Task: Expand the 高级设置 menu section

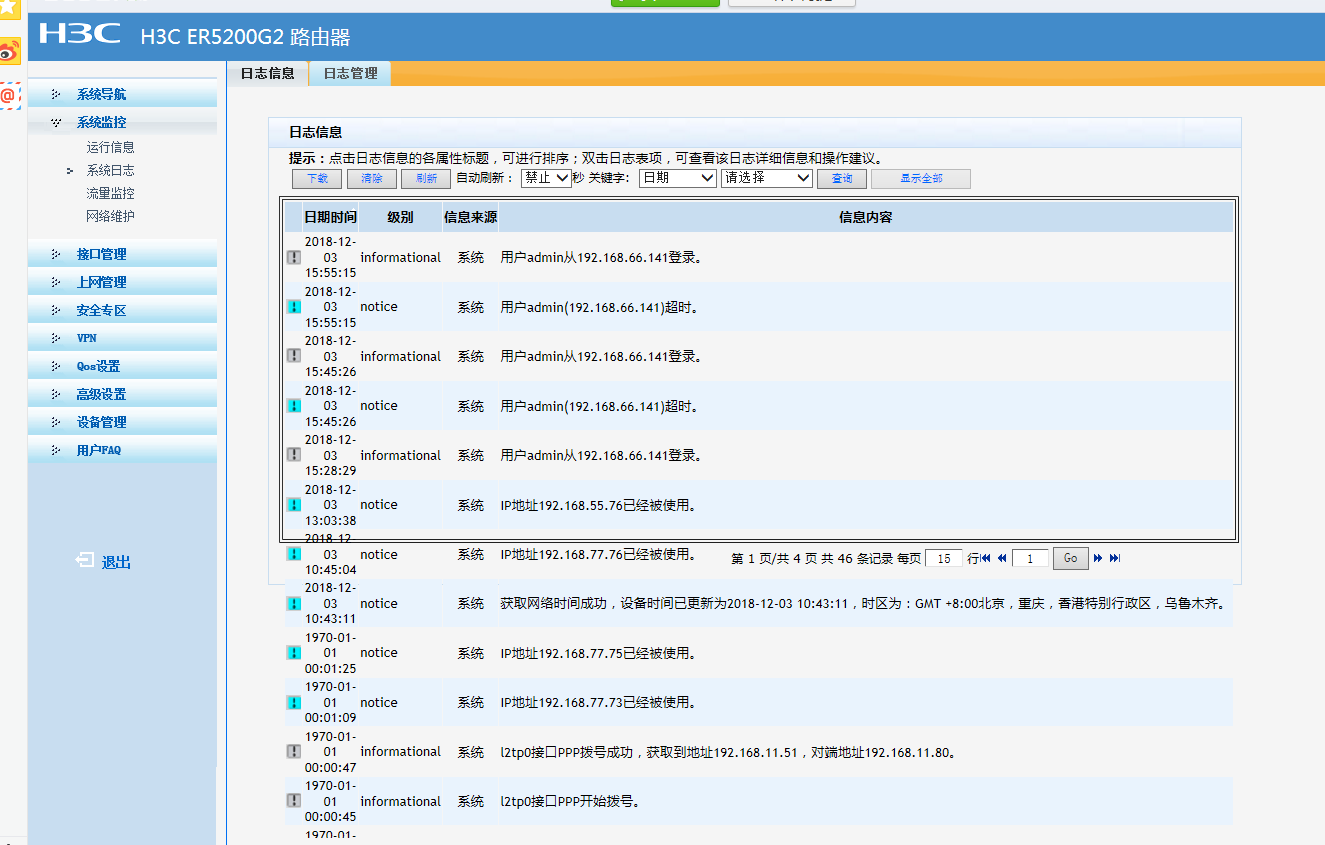Action: pos(122,394)
